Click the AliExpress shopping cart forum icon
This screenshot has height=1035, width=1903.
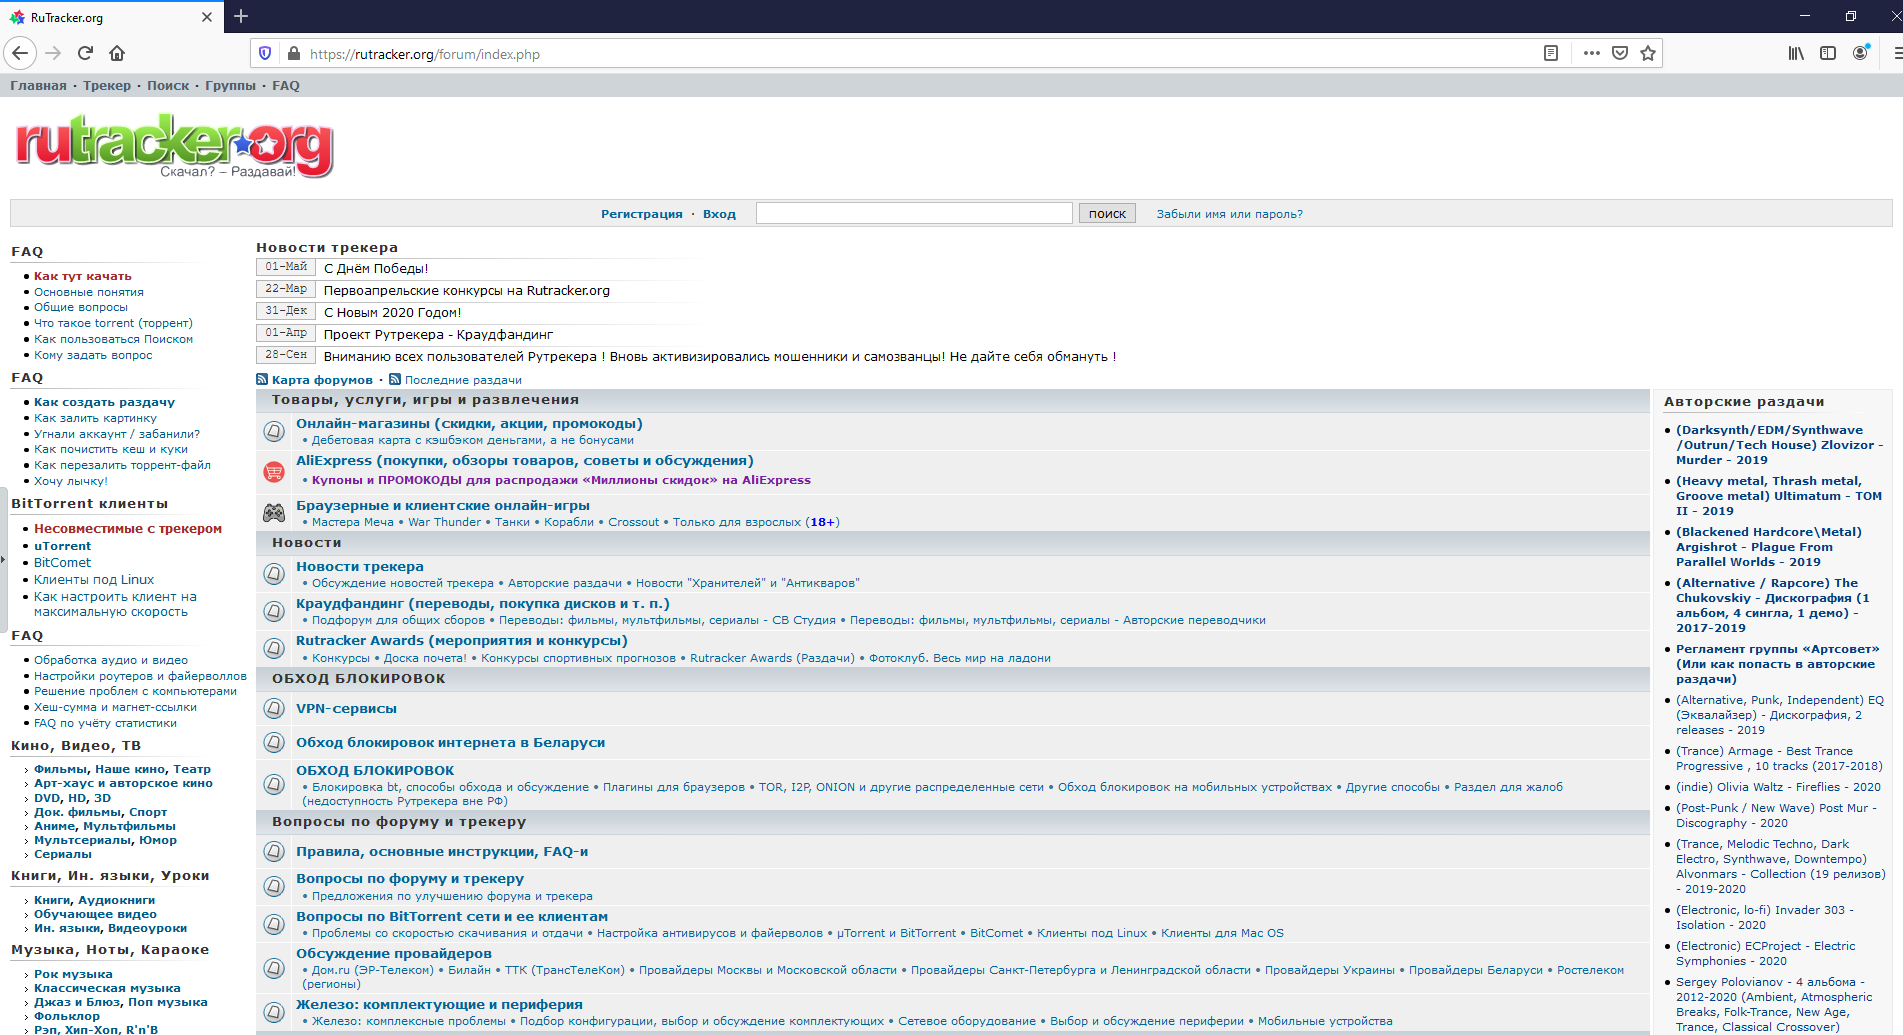pos(274,471)
